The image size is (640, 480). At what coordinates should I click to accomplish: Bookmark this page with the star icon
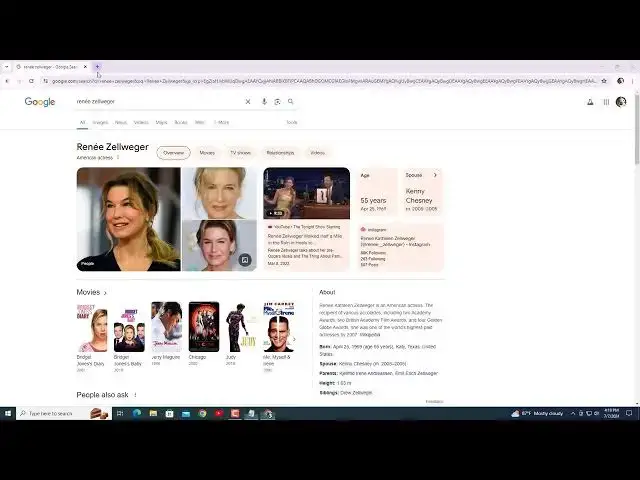point(604,81)
